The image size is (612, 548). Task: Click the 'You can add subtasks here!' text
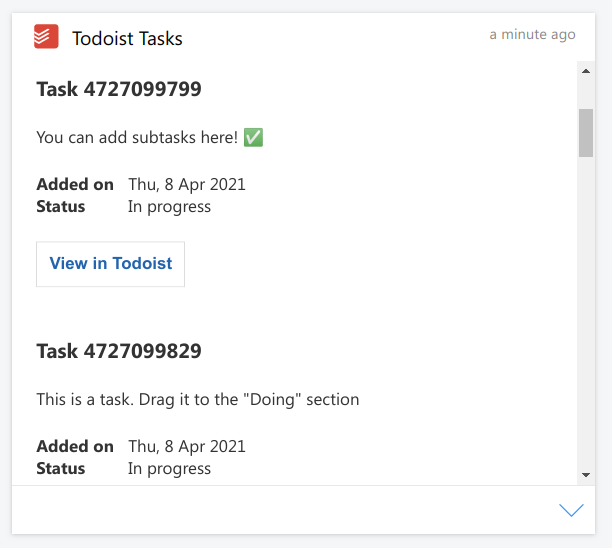(137, 138)
